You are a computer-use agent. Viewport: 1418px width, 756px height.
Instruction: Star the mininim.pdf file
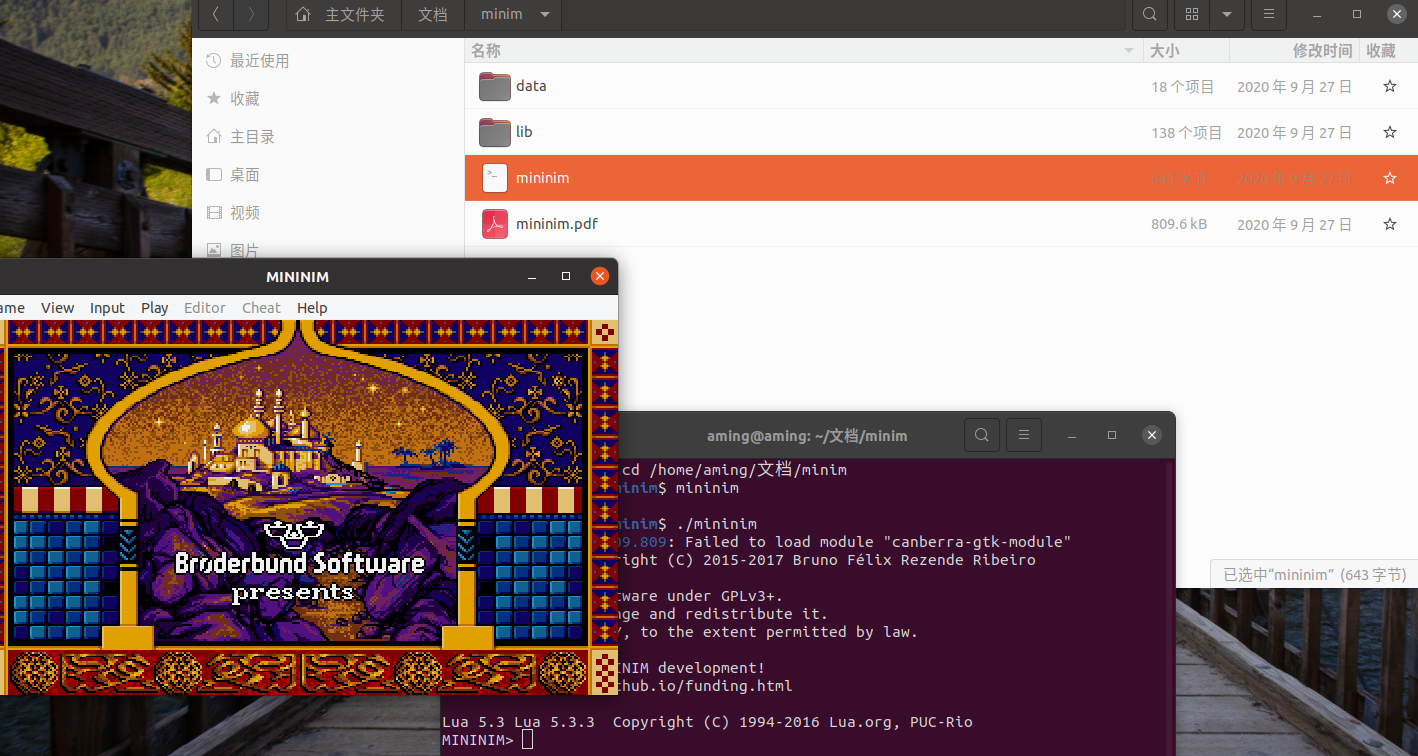tap(1389, 224)
